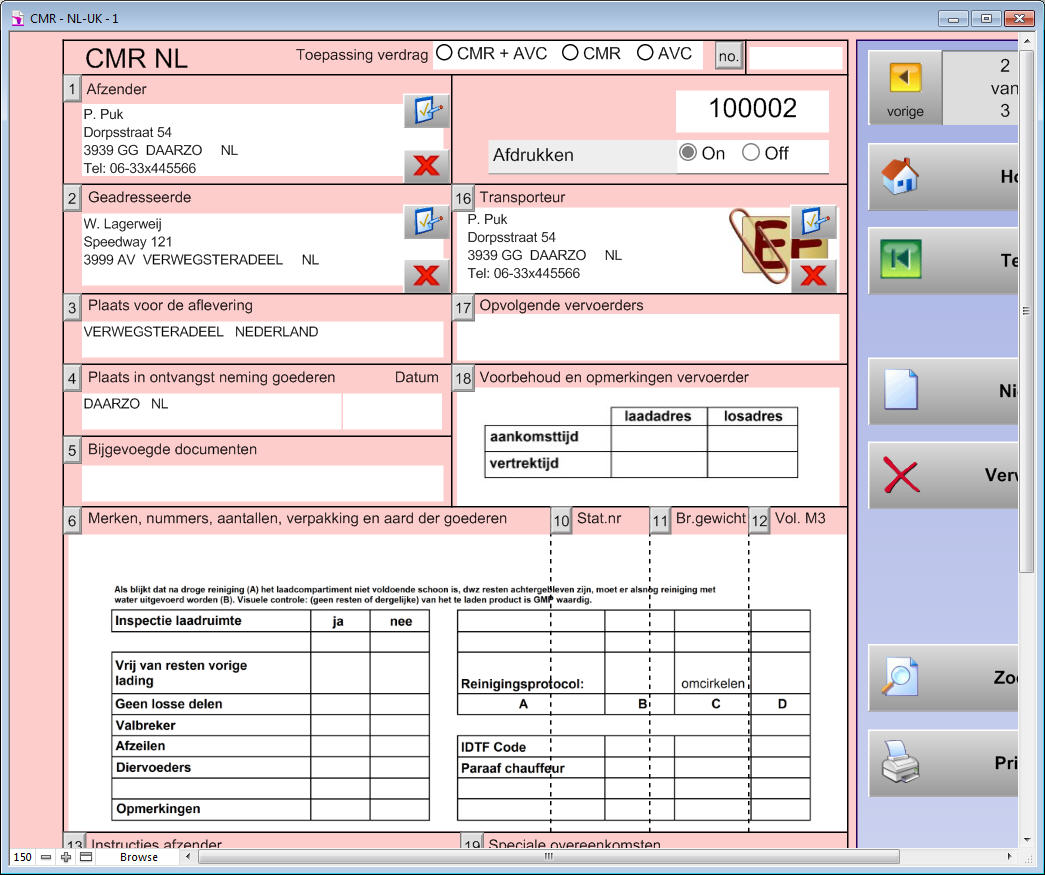1045x875 pixels.
Task: Remove the Transporteur using the red X
Action: 813,275
